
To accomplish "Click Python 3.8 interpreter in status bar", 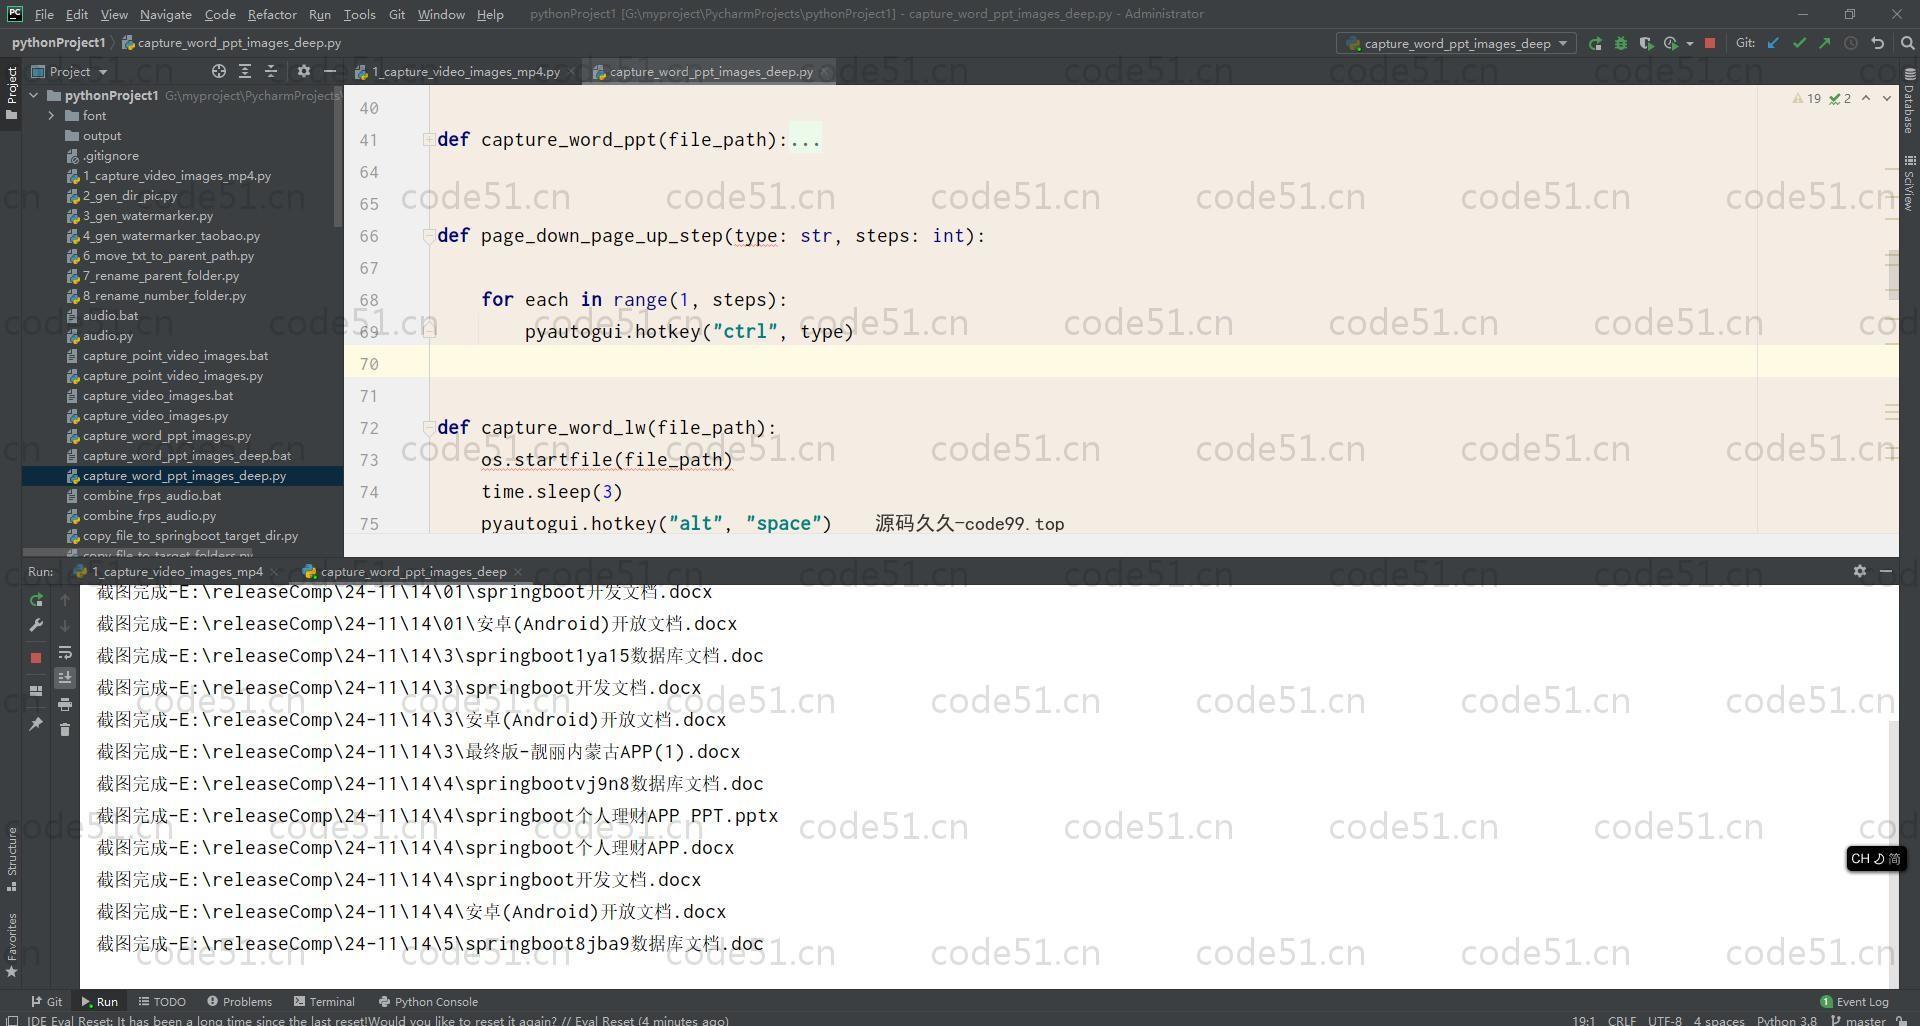I will 1787,1020.
